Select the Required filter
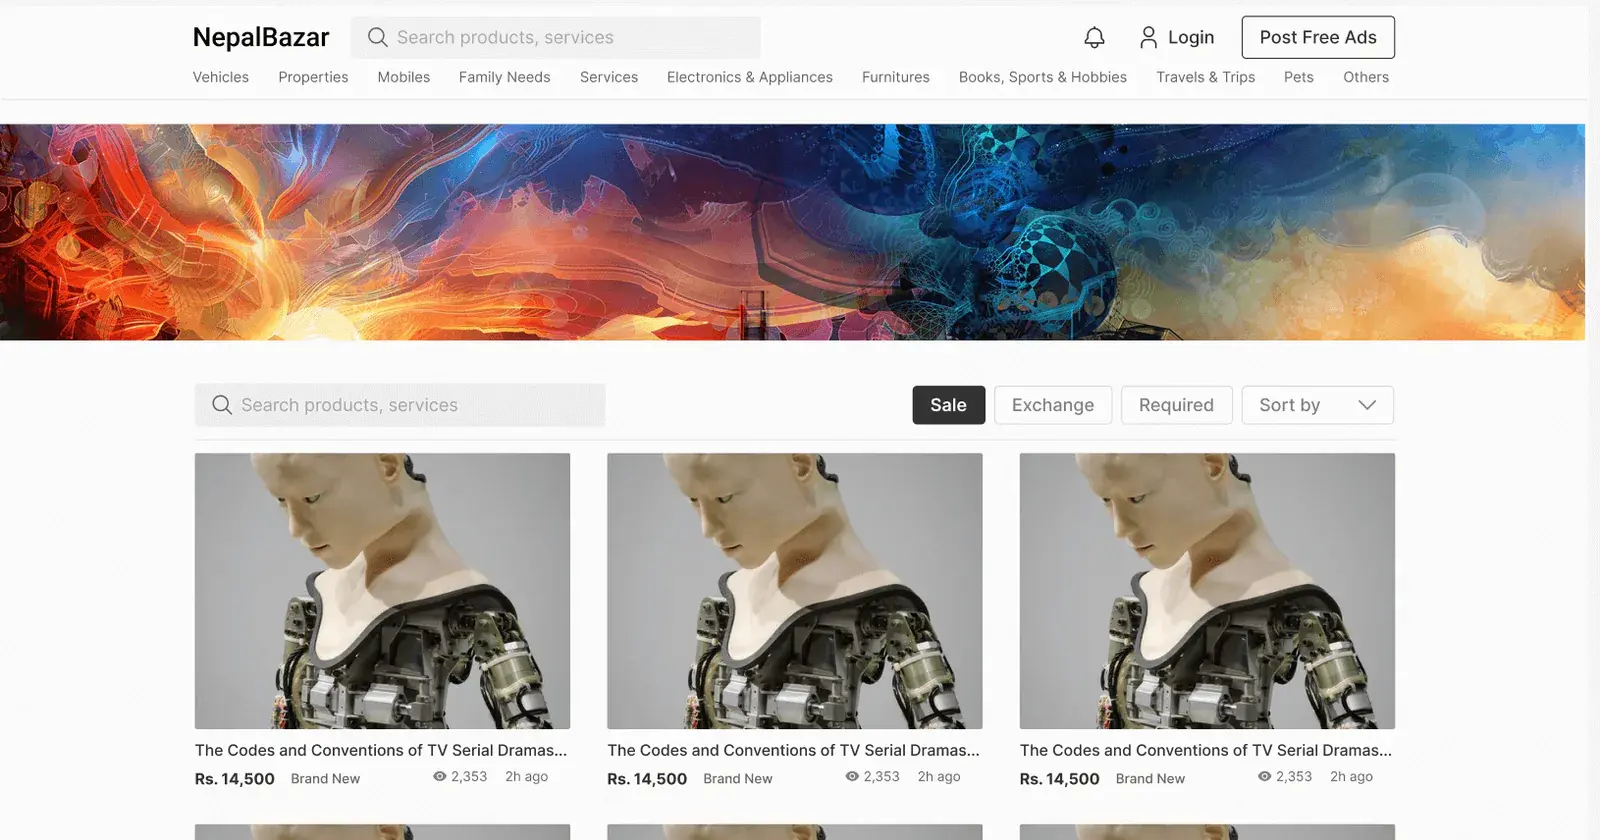The height and width of the screenshot is (840, 1600). 1176,405
